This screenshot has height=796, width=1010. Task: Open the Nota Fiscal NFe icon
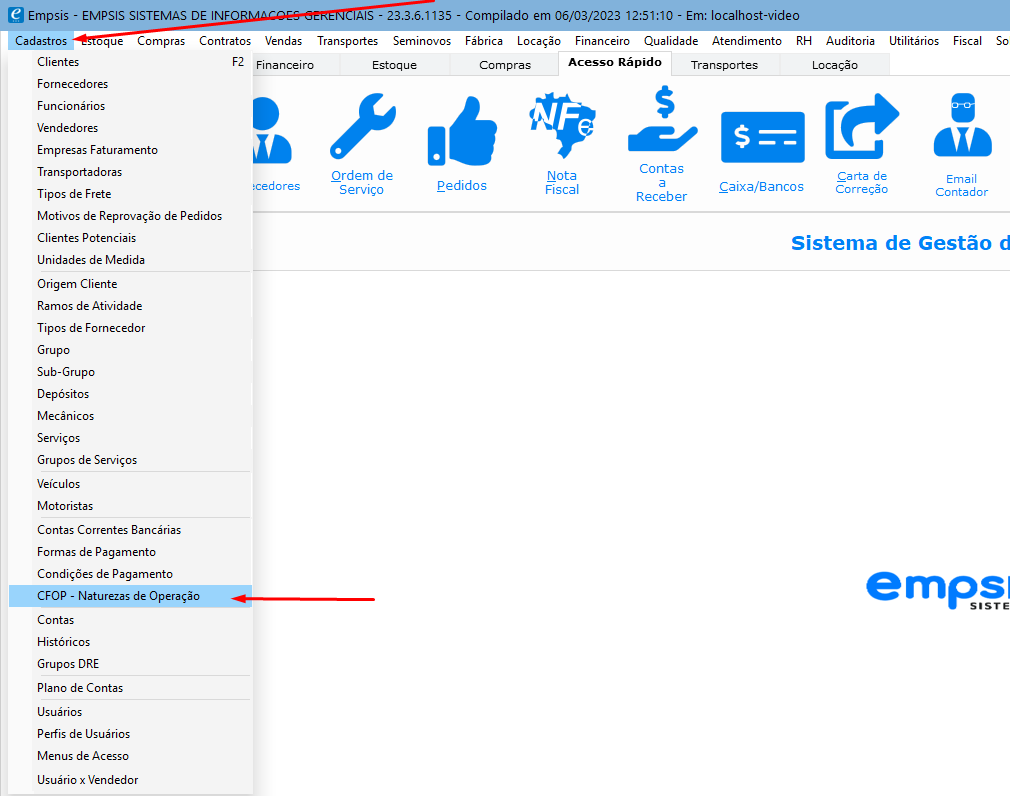(562, 125)
